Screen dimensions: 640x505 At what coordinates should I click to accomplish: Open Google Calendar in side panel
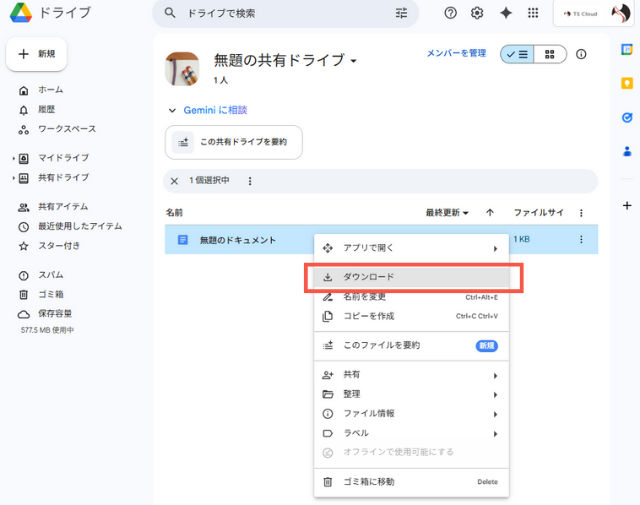tap(627, 49)
